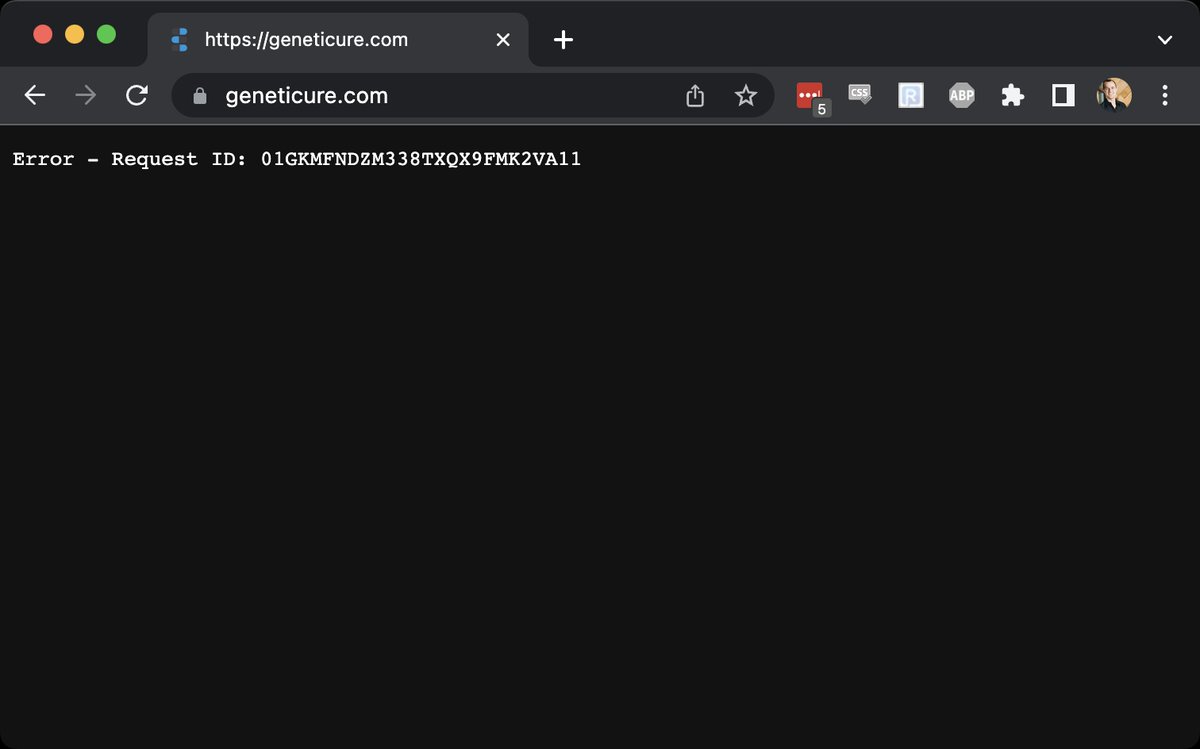1200x749 pixels.
Task: Open Chrome's three-dot menu
Action: click(1165, 95)
